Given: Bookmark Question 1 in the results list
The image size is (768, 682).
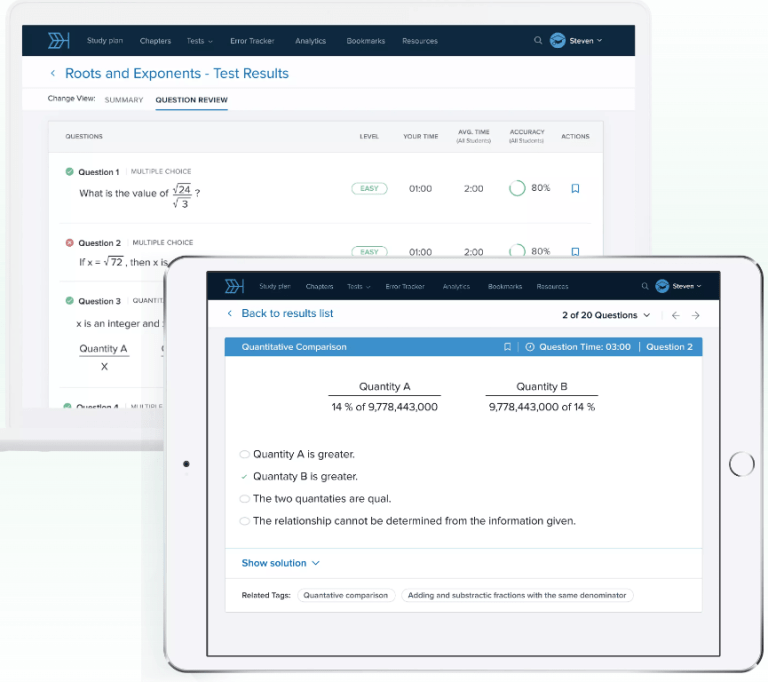Looking at the screenshot, I should (x=576, y=188).
